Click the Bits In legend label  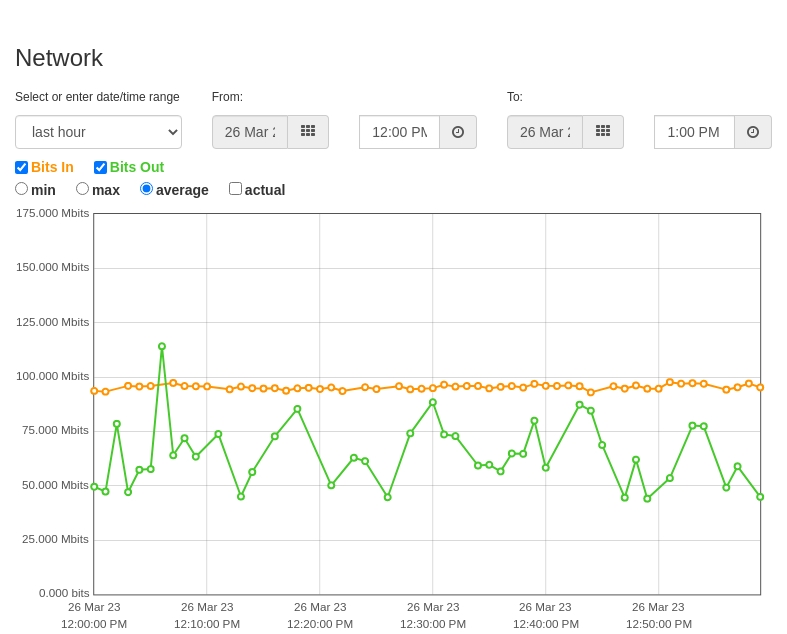click(52, 167)
